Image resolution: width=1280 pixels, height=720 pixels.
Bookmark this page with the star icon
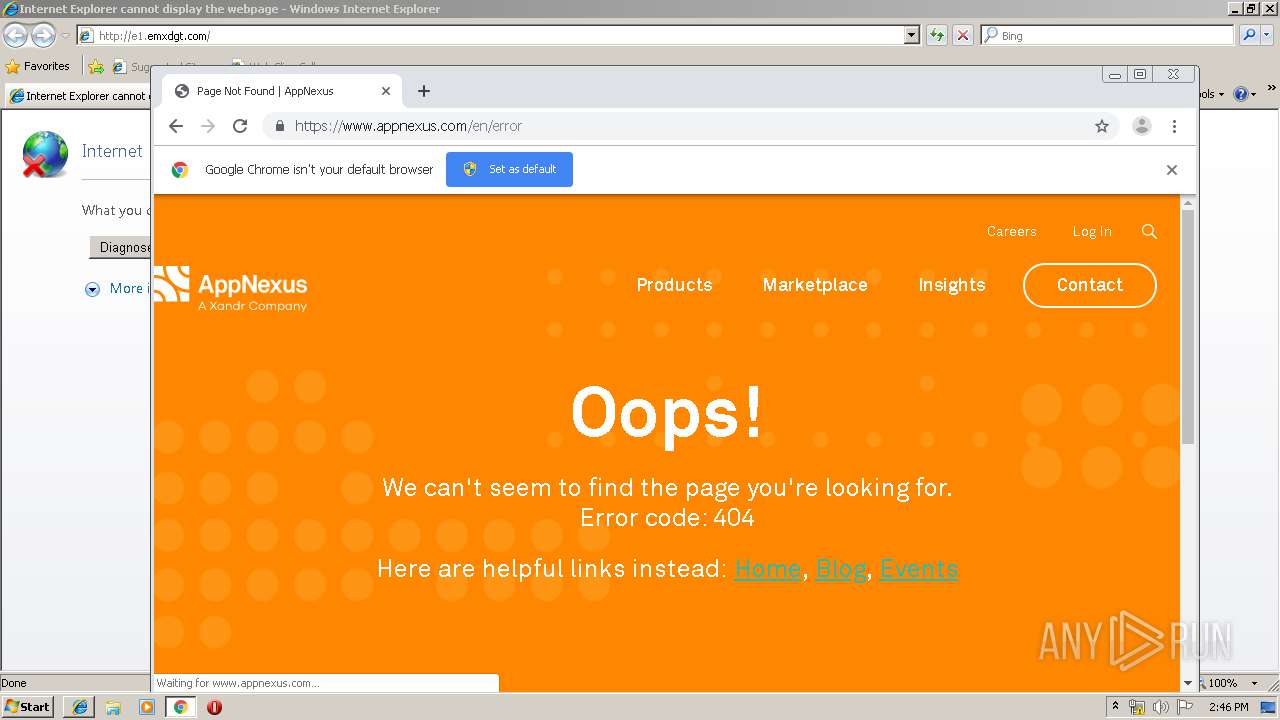tap(1102, 126)
